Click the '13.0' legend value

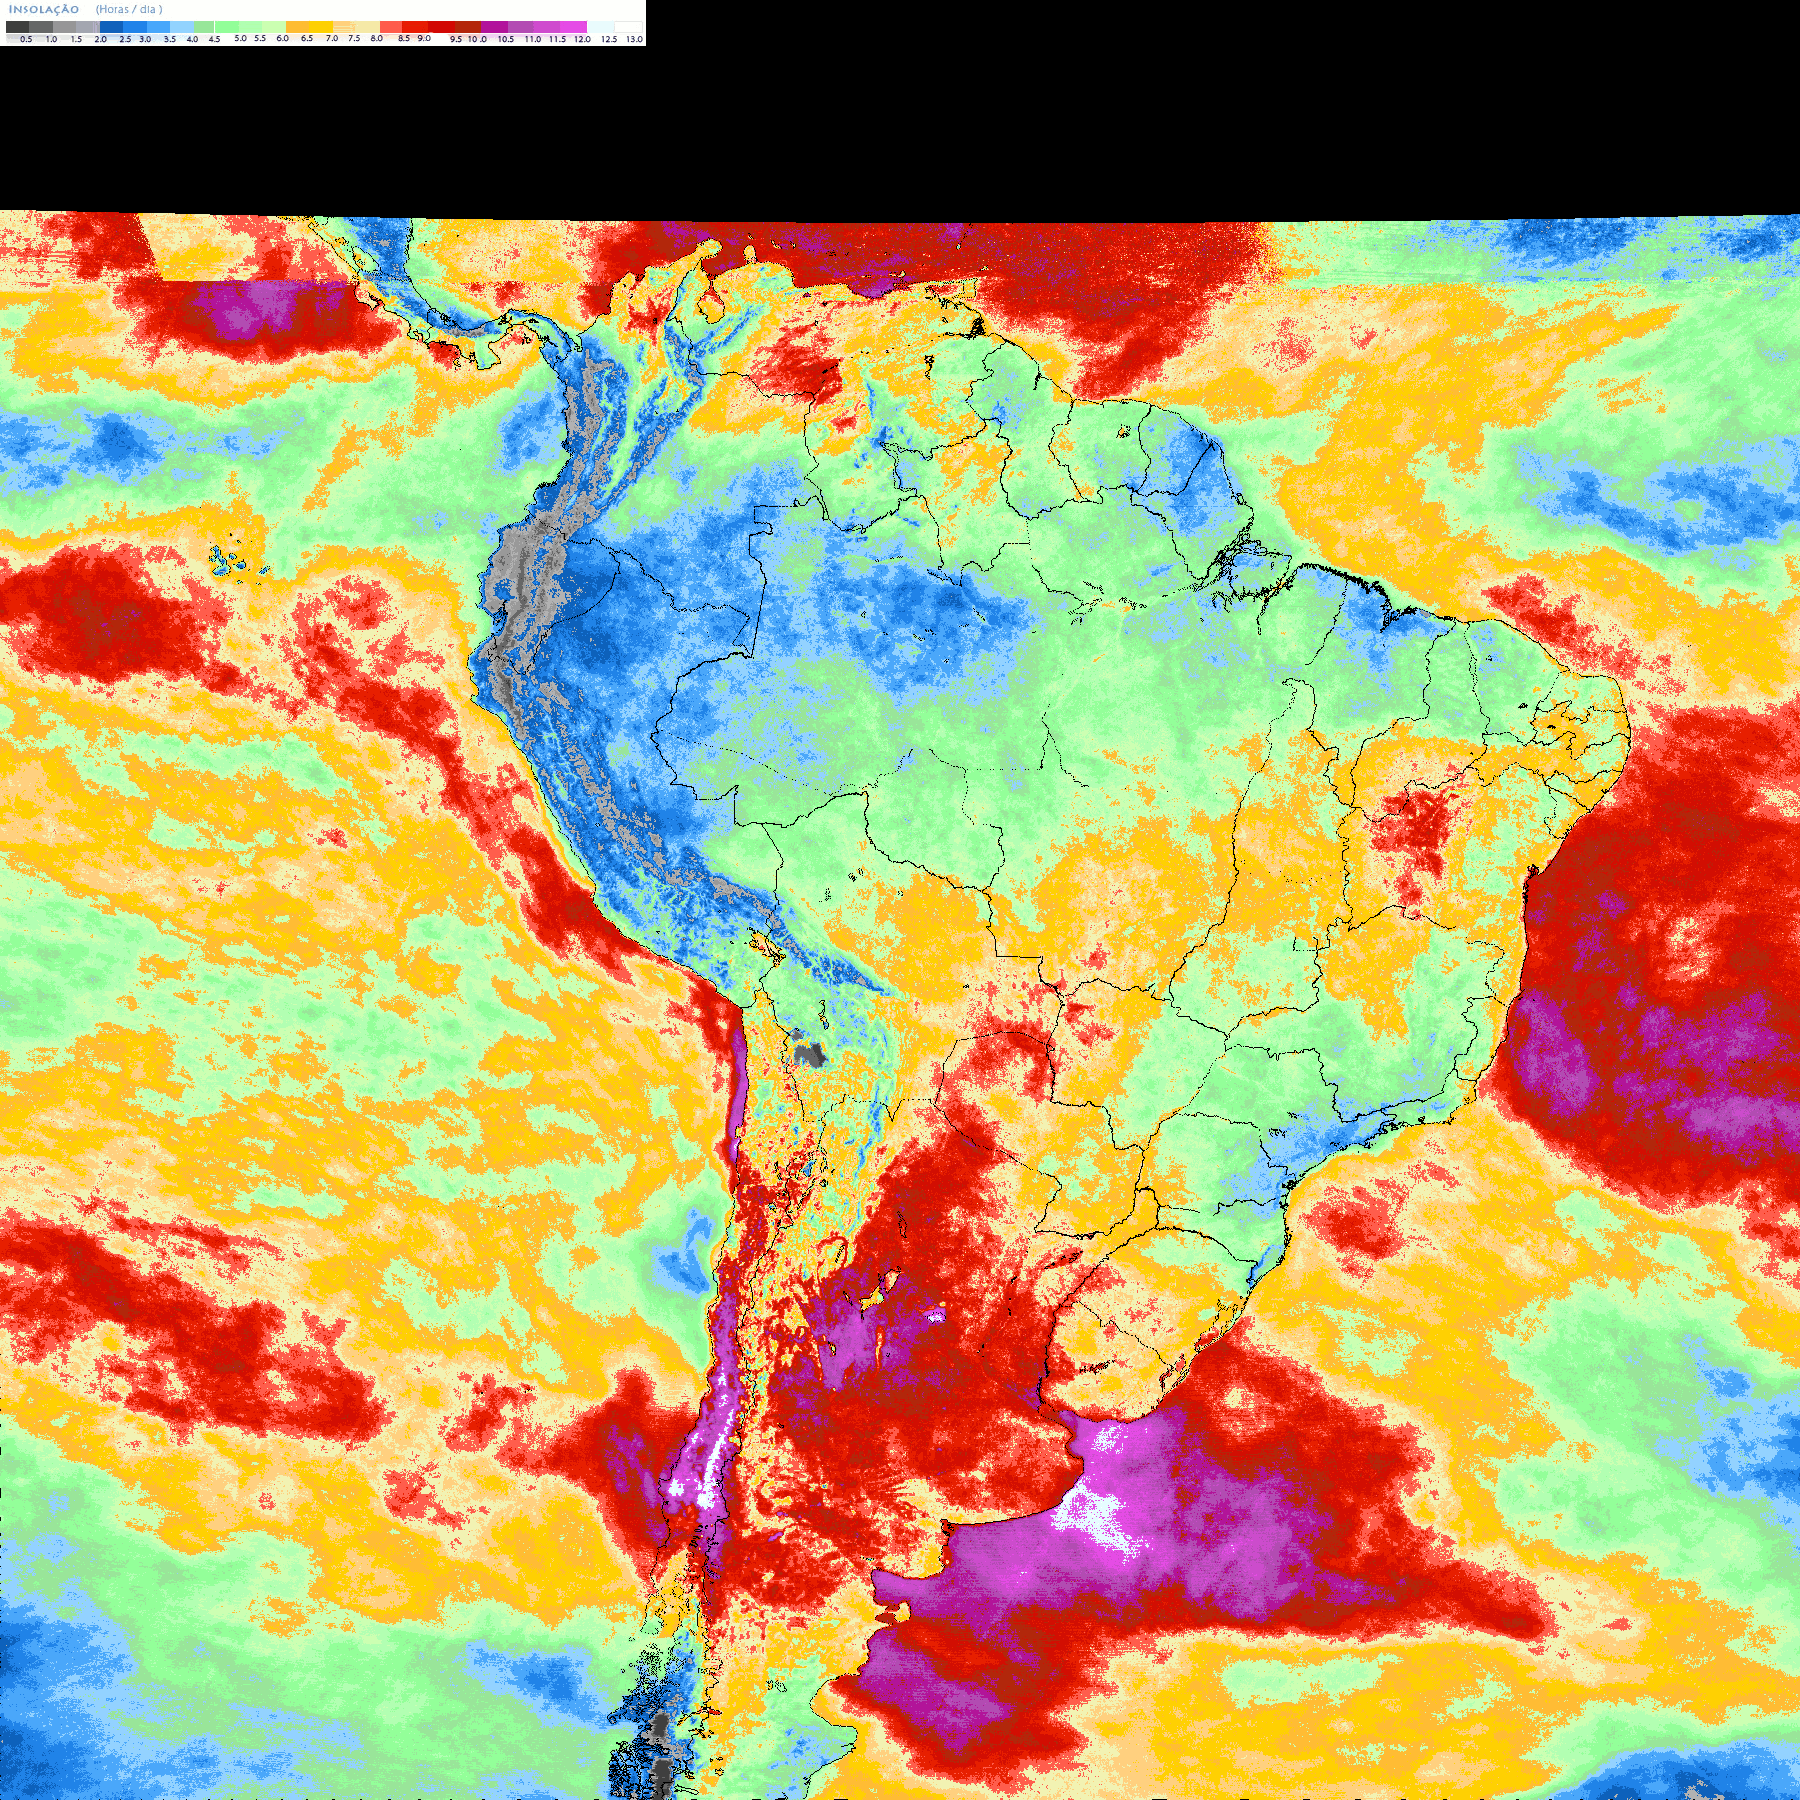634,39
